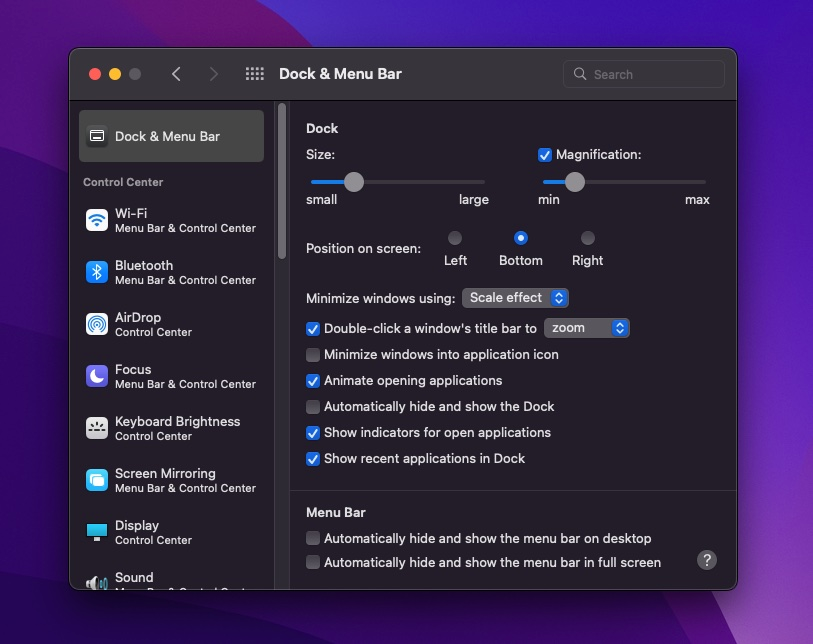Click the 'max' magnification label
This screenshot has width=813, height=644.
tap(697, 200)
